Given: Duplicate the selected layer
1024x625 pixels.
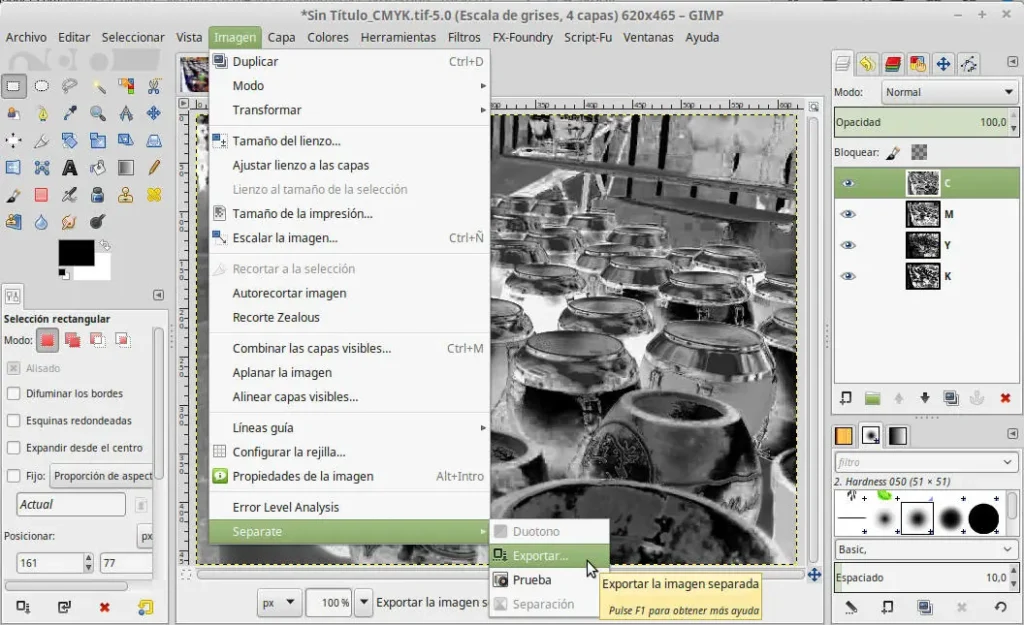Looking at the screenshot, I should coord(951,398).
